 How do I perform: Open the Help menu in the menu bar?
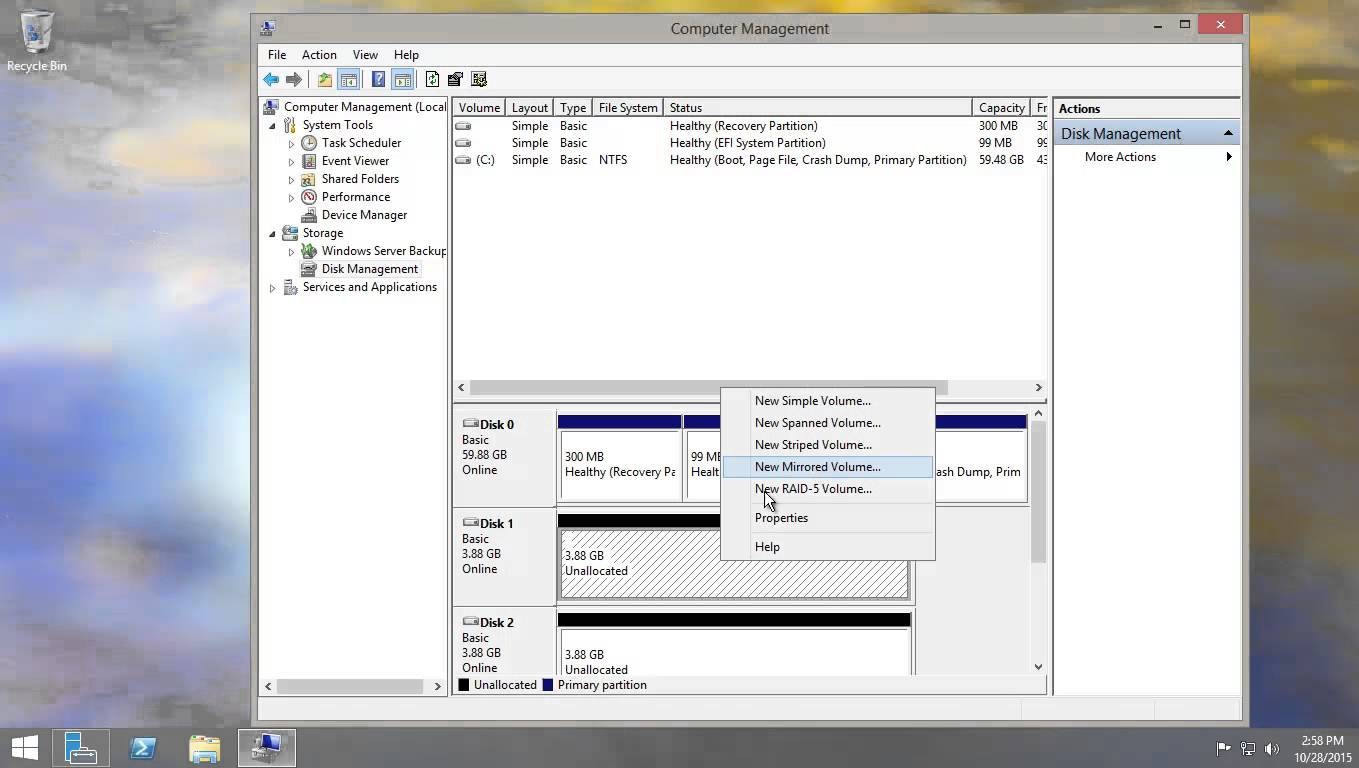tap(406, 55)
